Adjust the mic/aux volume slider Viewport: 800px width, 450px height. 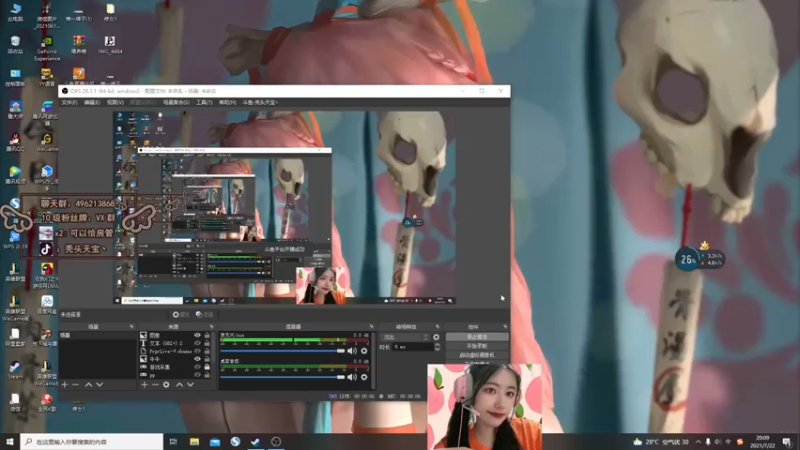click(x=283, y=351)
